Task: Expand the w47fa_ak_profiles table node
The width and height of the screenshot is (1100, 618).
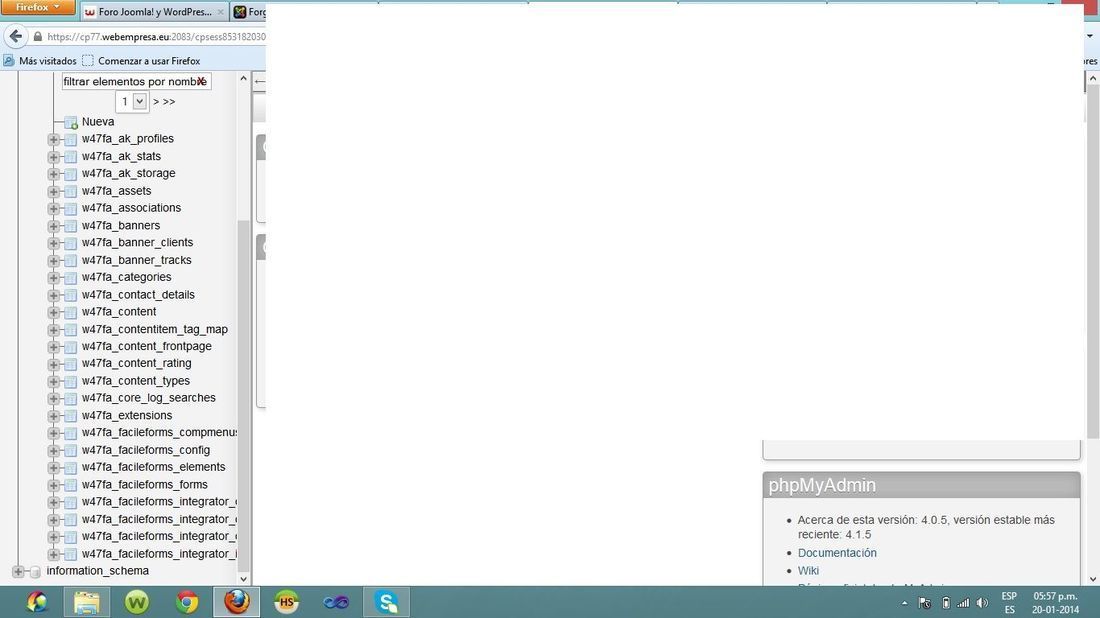Action: (x=53, y=140)
